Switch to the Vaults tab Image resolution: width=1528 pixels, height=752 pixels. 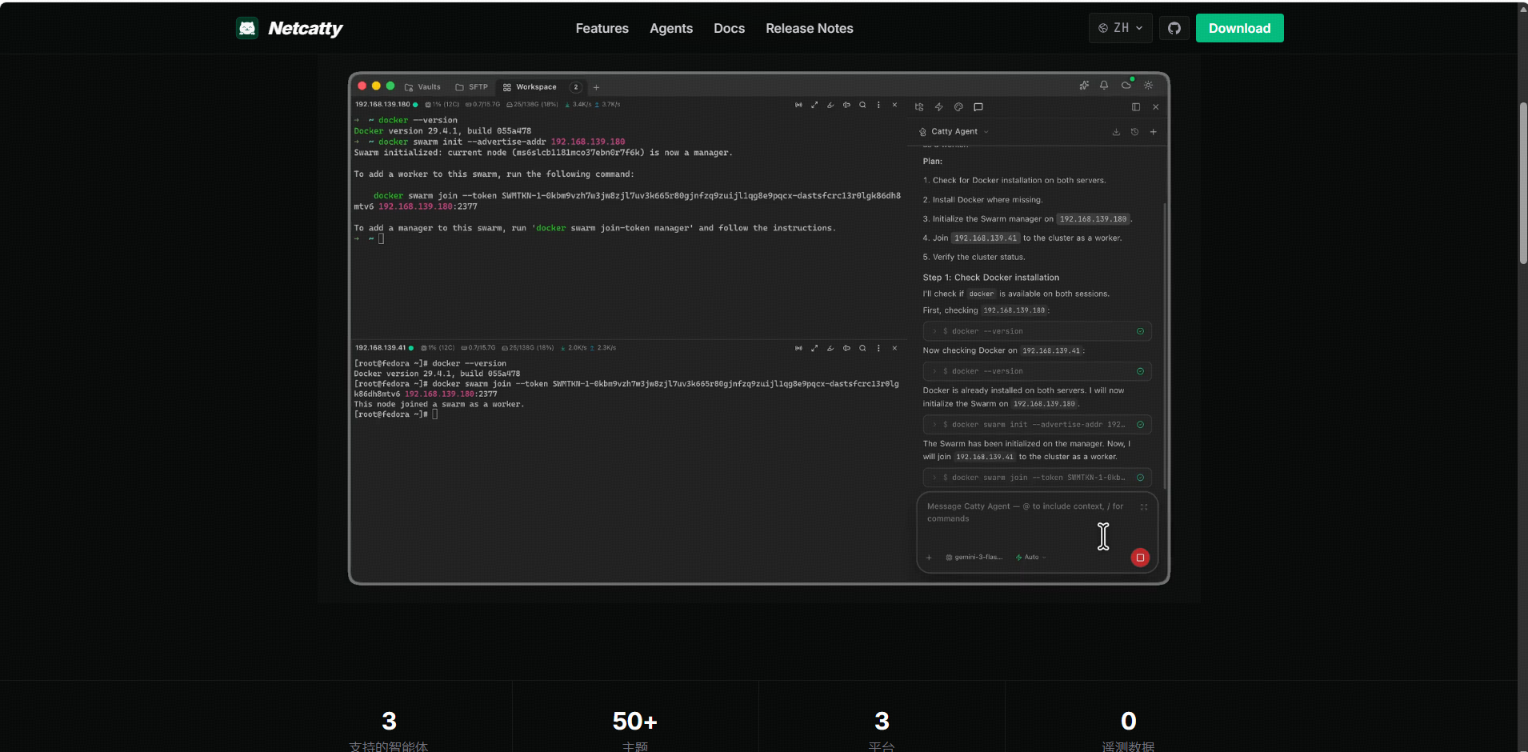[422, 87]
